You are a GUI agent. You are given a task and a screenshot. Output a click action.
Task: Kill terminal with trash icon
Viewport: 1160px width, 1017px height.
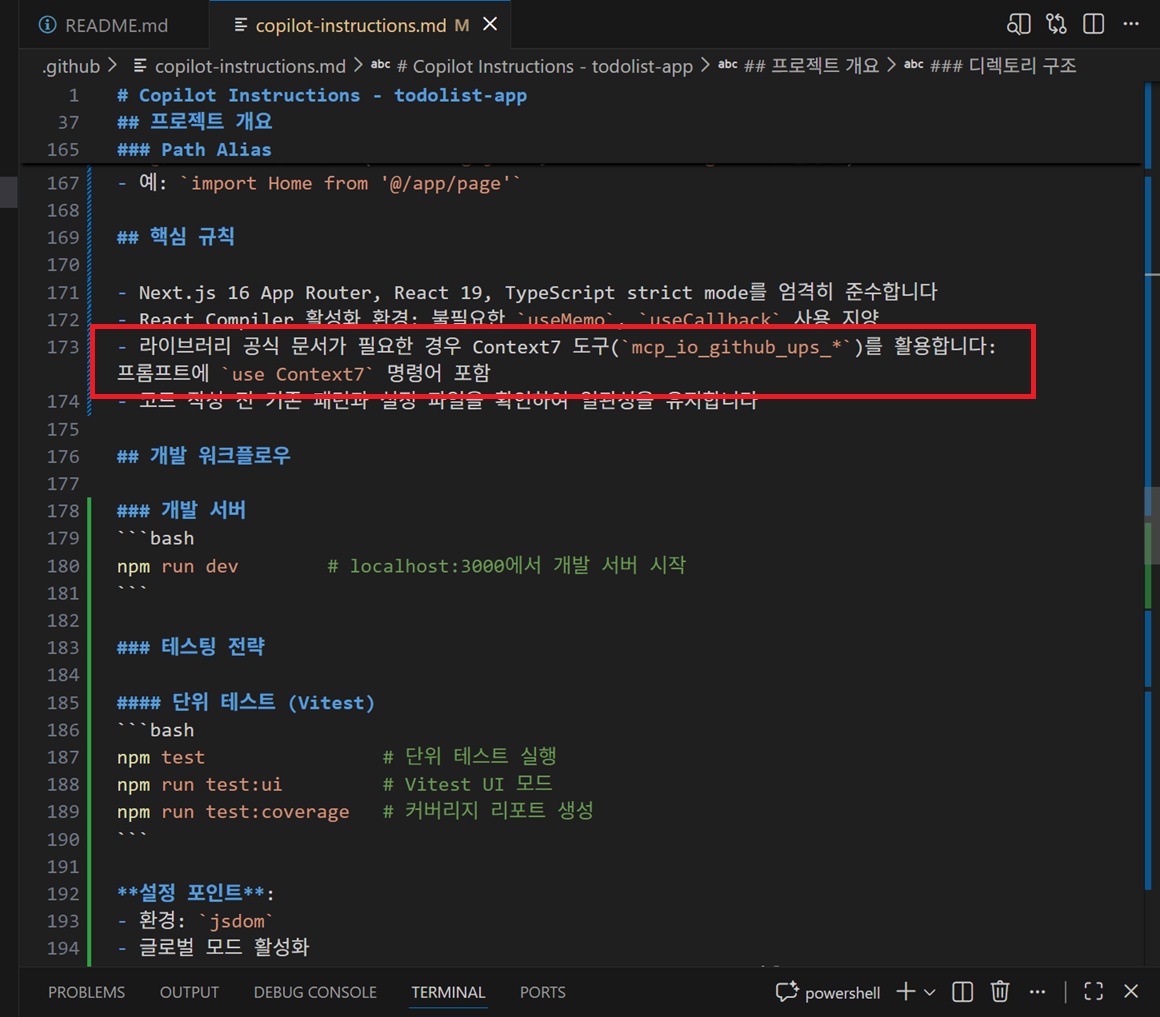coord(999,992)
